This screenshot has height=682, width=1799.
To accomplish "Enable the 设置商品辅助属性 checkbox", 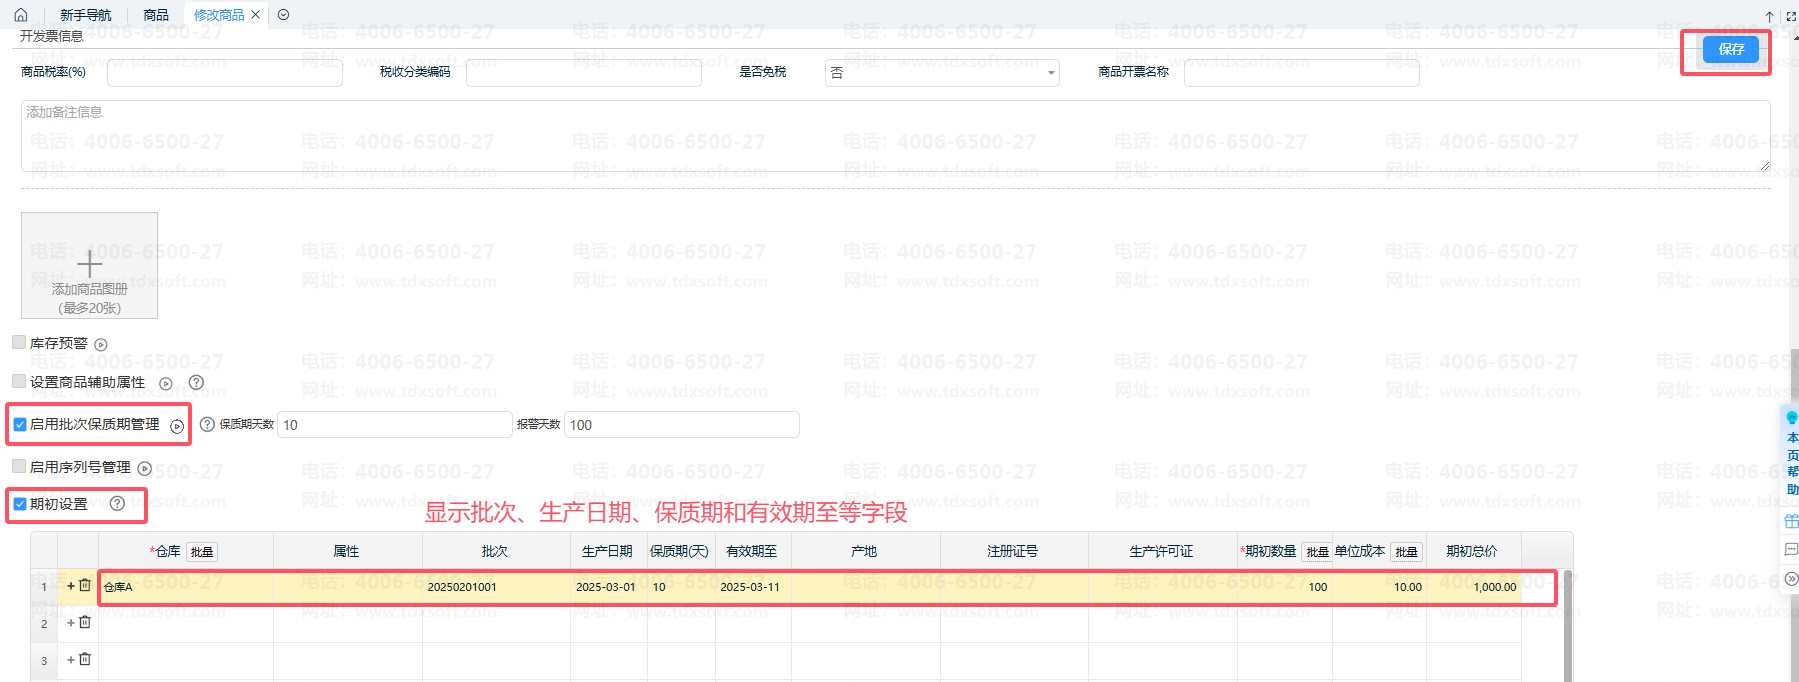I will [x=19, y=381].
